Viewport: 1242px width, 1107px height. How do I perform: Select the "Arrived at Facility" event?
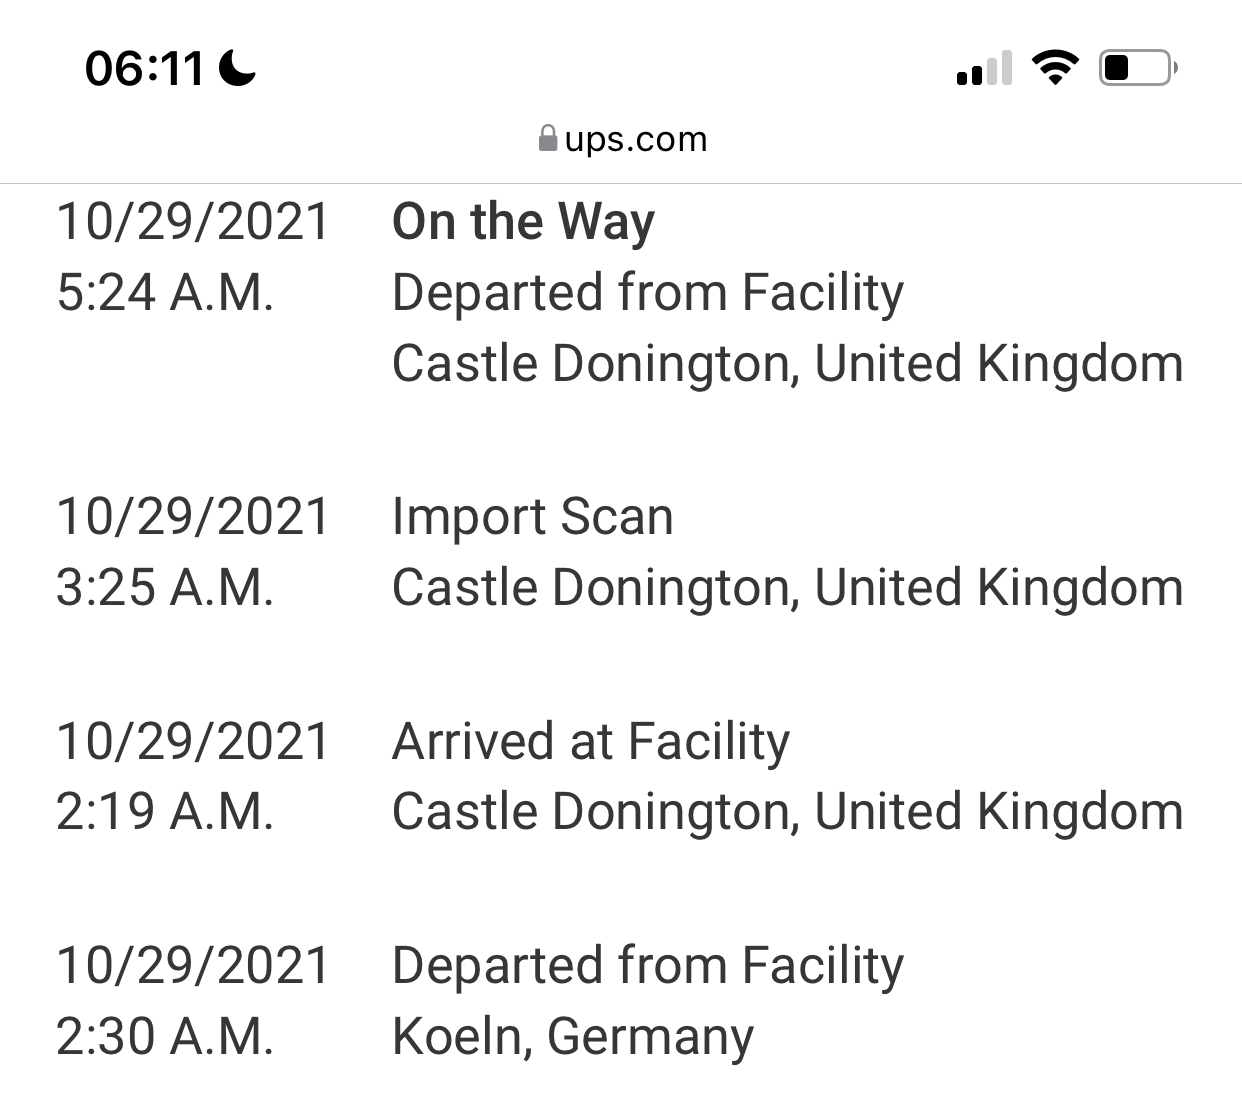pos(590,742)
